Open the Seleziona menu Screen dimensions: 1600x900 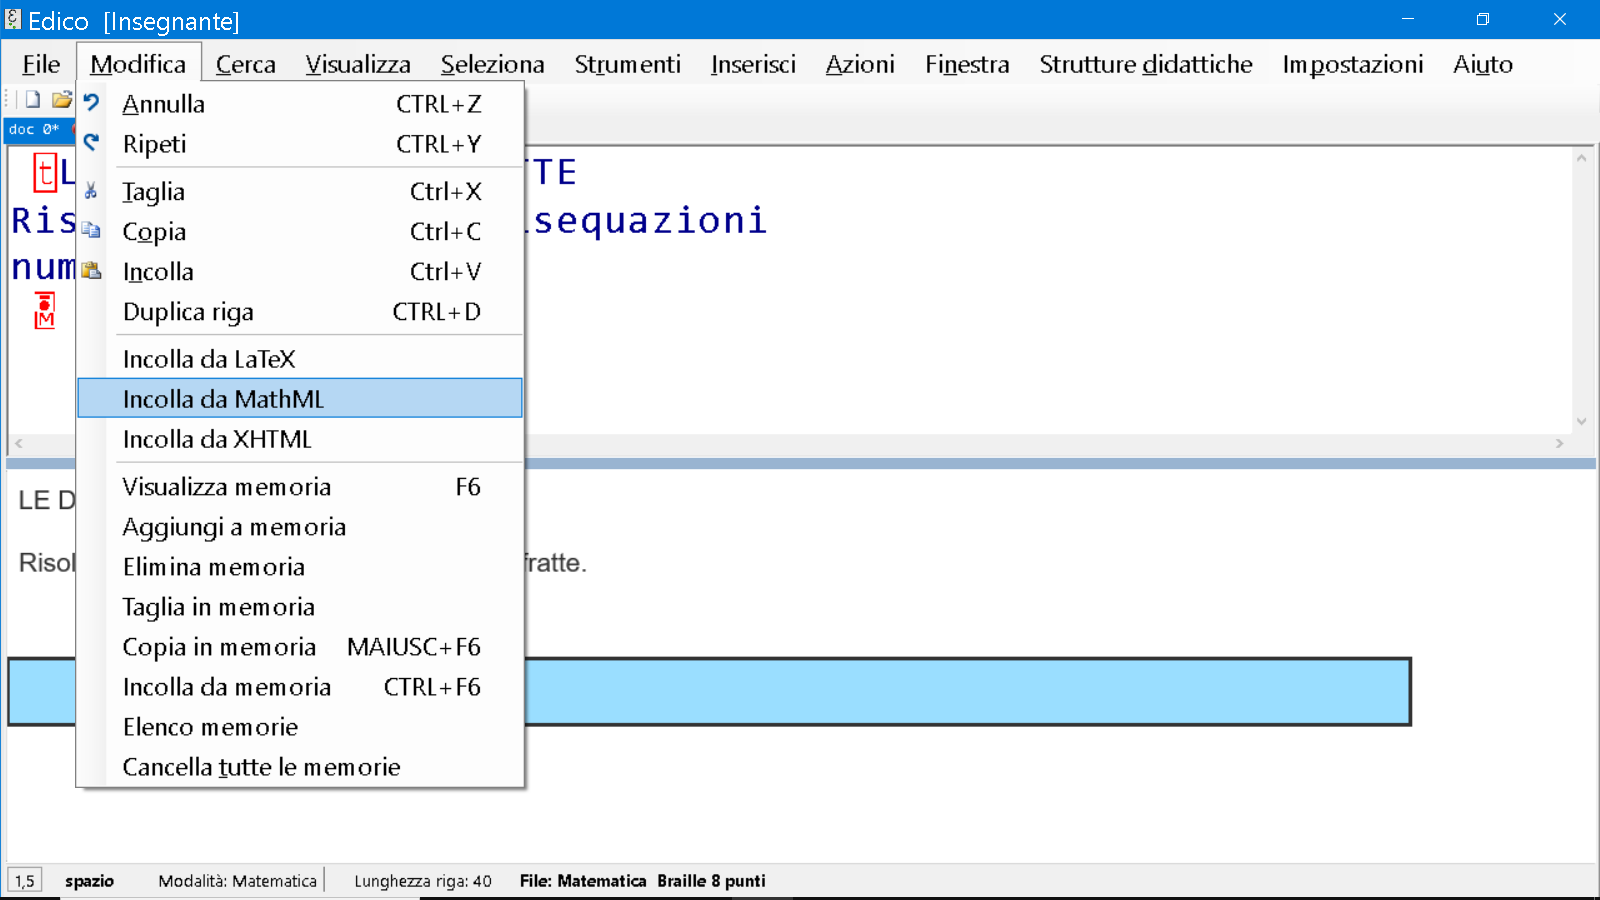click(492, 64)
